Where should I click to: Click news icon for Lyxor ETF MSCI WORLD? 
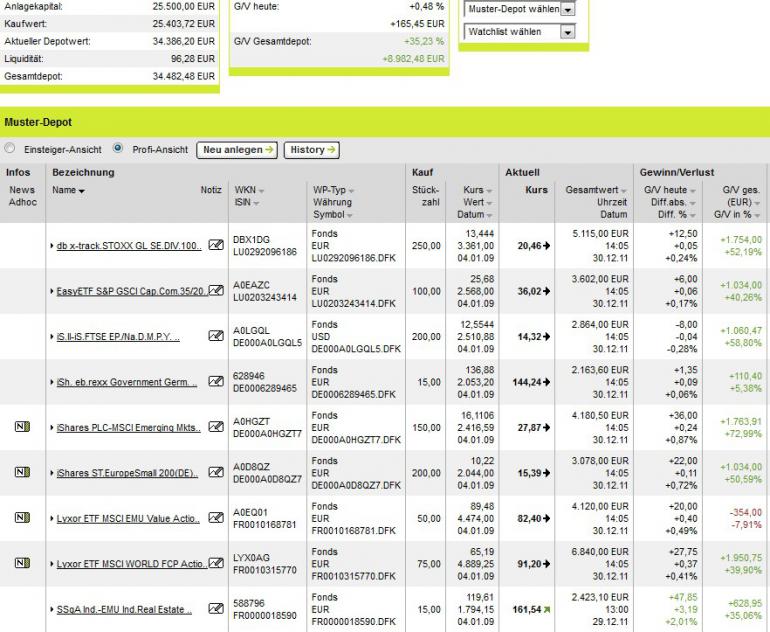click(x=22, y=564)
